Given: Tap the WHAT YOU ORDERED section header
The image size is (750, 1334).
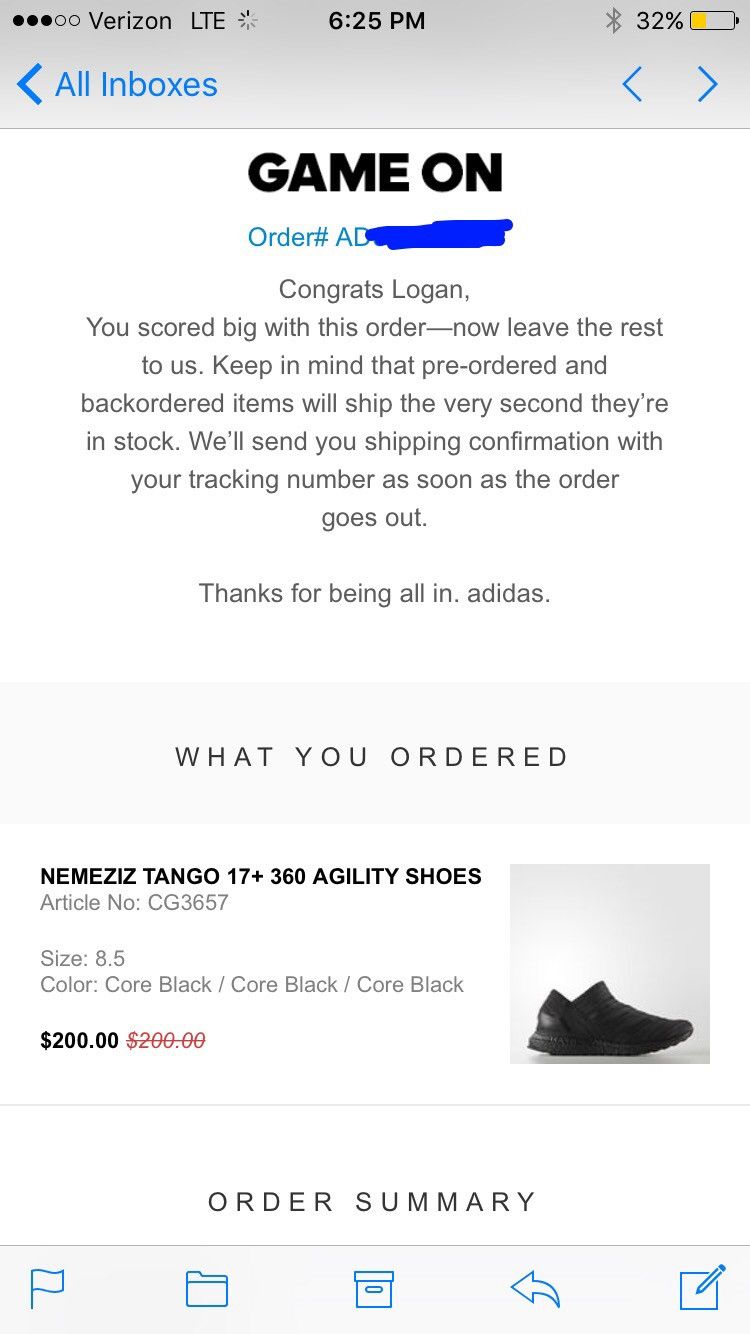Looking at the screenshot, I should click(x=373, y=757).
